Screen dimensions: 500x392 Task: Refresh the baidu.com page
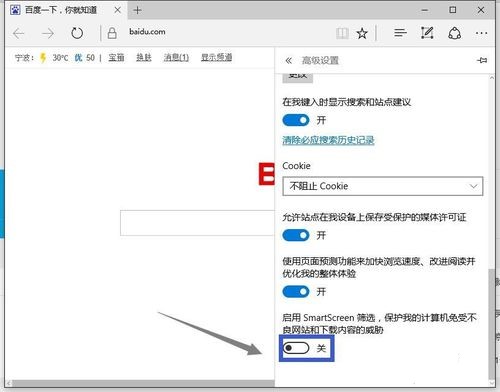[77, 33]
